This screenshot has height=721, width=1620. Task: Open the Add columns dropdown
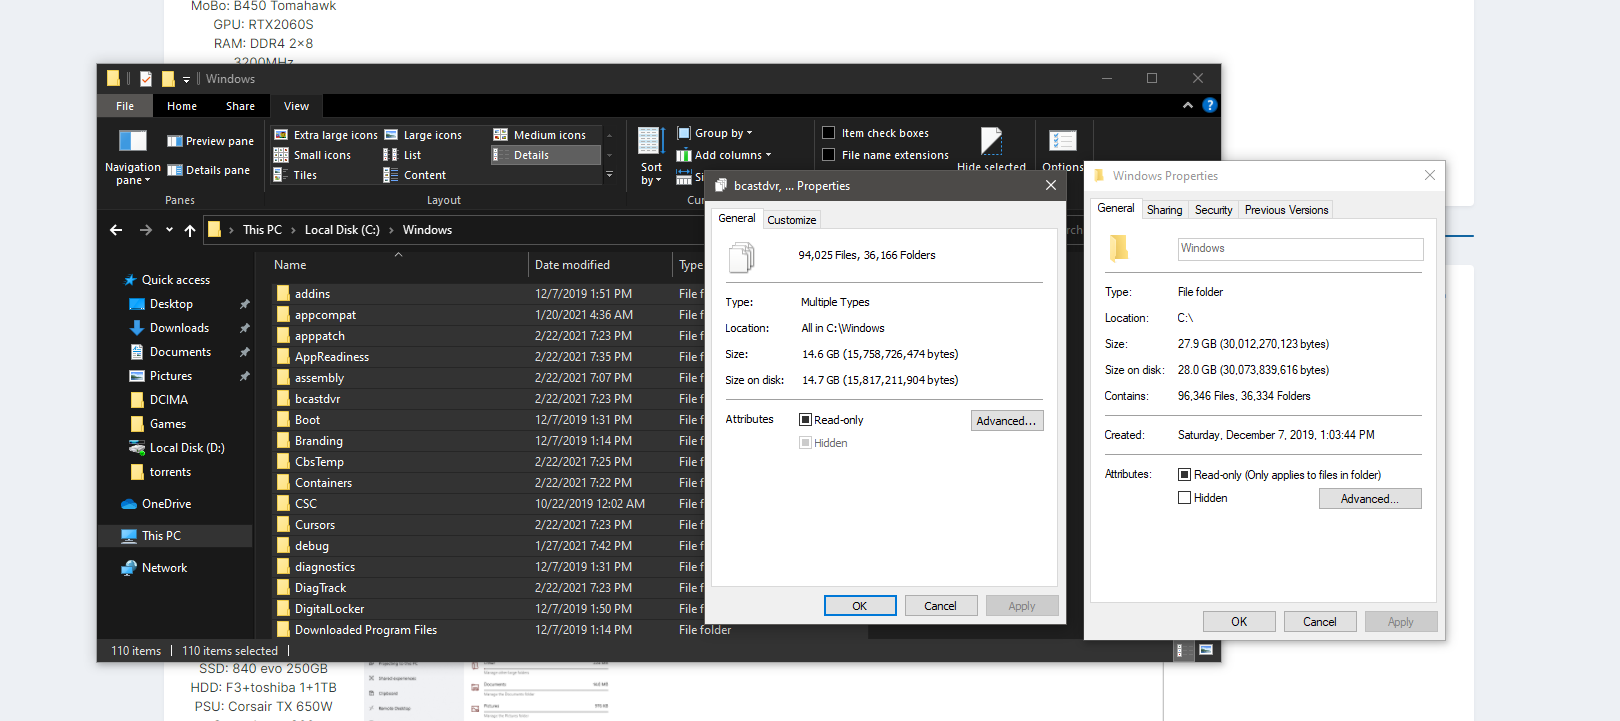[x=724, y=155]
